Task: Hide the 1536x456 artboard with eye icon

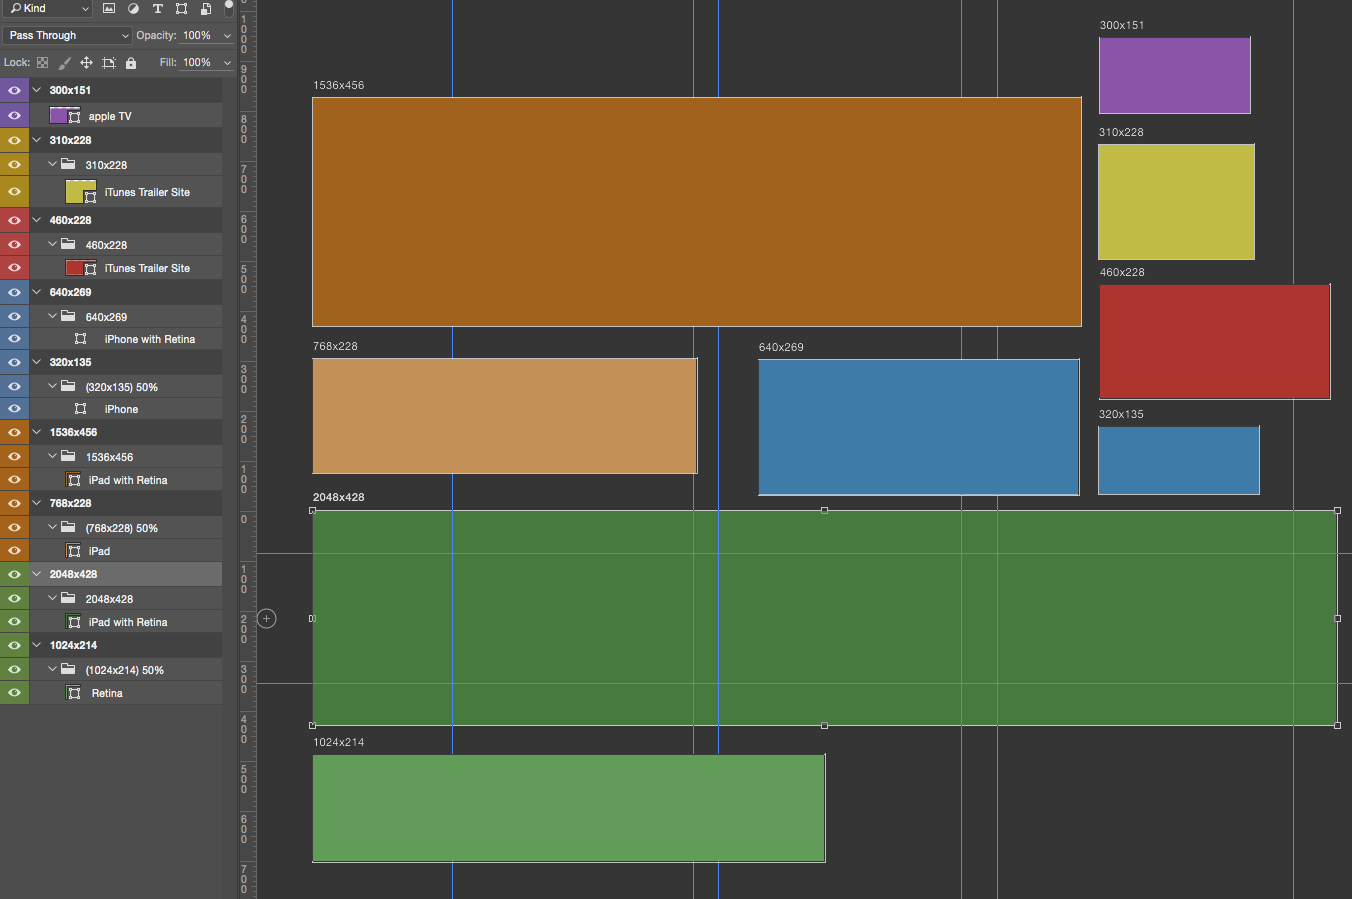Action: (x=14, y=432)
